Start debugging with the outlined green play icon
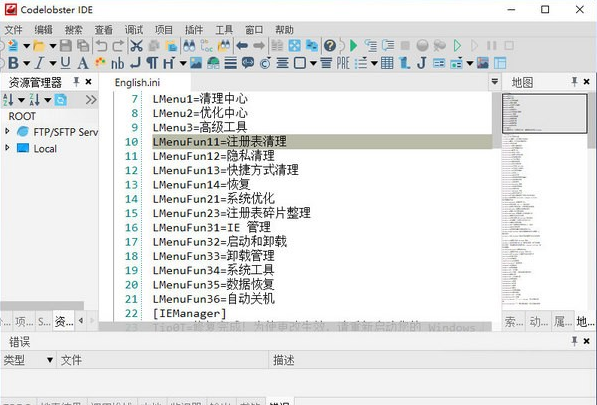Viewport: 597px width, 405px height. click(x=457, y=46)
